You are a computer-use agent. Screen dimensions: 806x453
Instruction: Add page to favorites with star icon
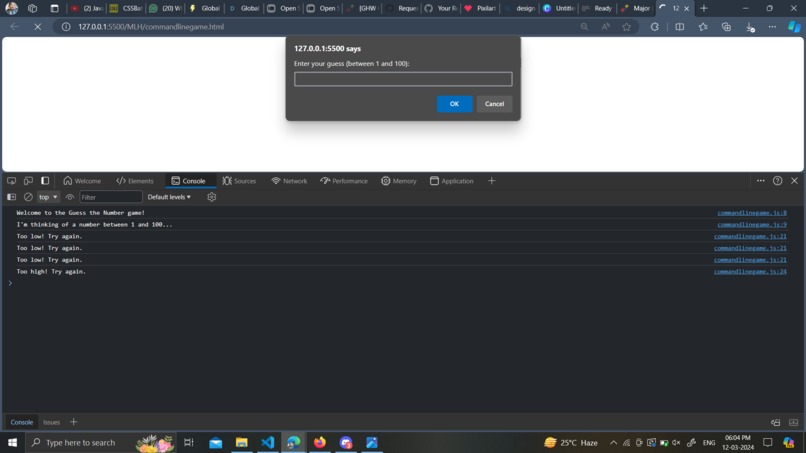coord(626,27)
